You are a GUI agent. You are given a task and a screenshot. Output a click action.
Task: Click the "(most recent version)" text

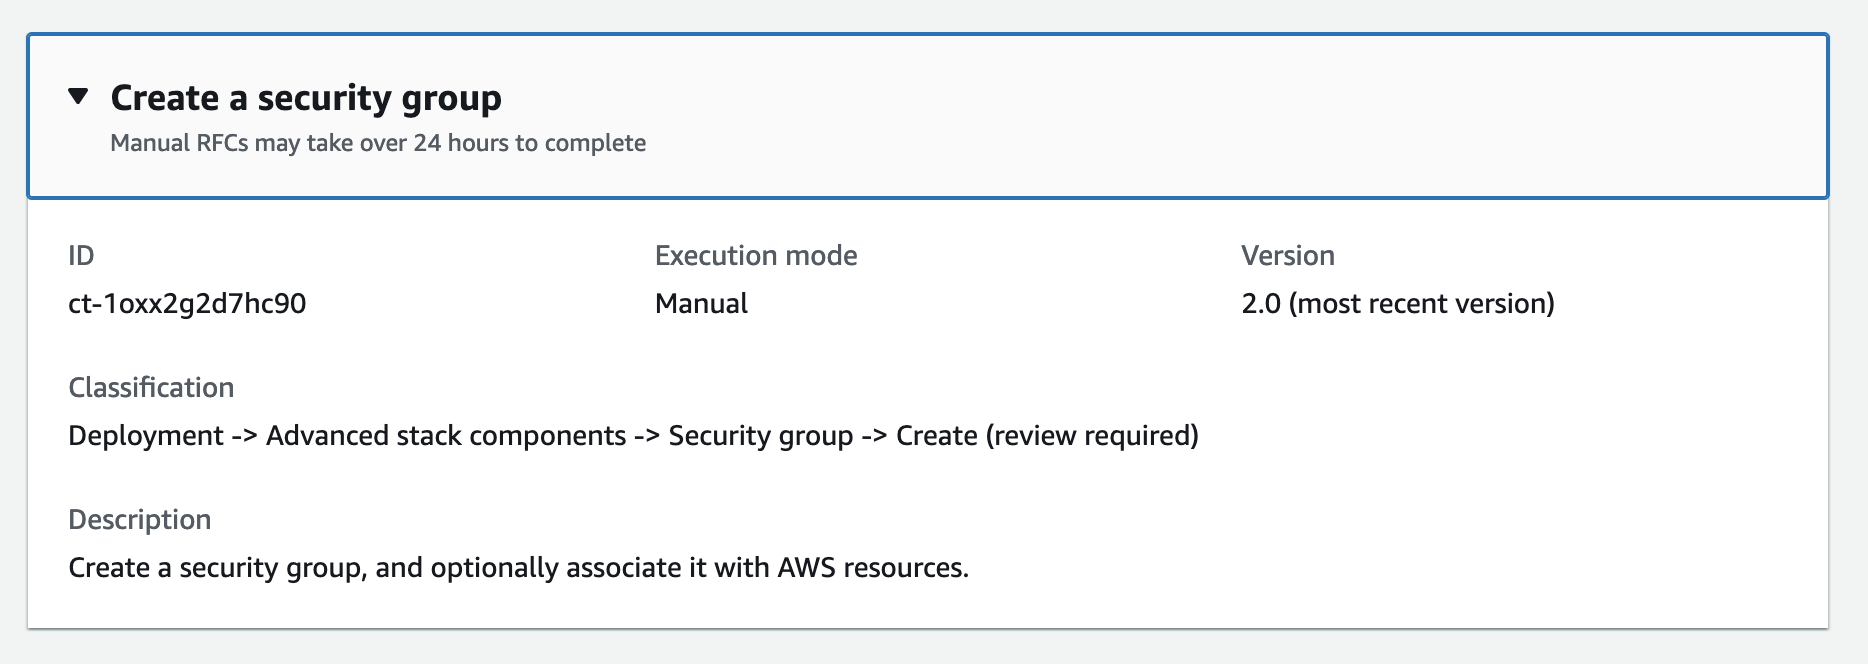click(1422, 304)
